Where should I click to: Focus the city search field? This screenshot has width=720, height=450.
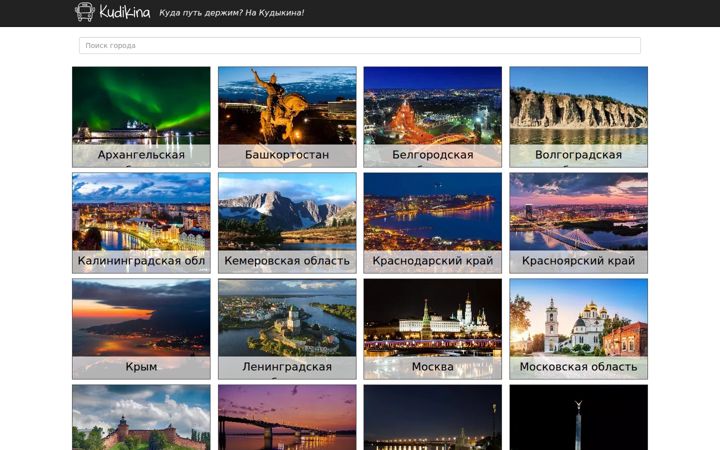[360, 45]
